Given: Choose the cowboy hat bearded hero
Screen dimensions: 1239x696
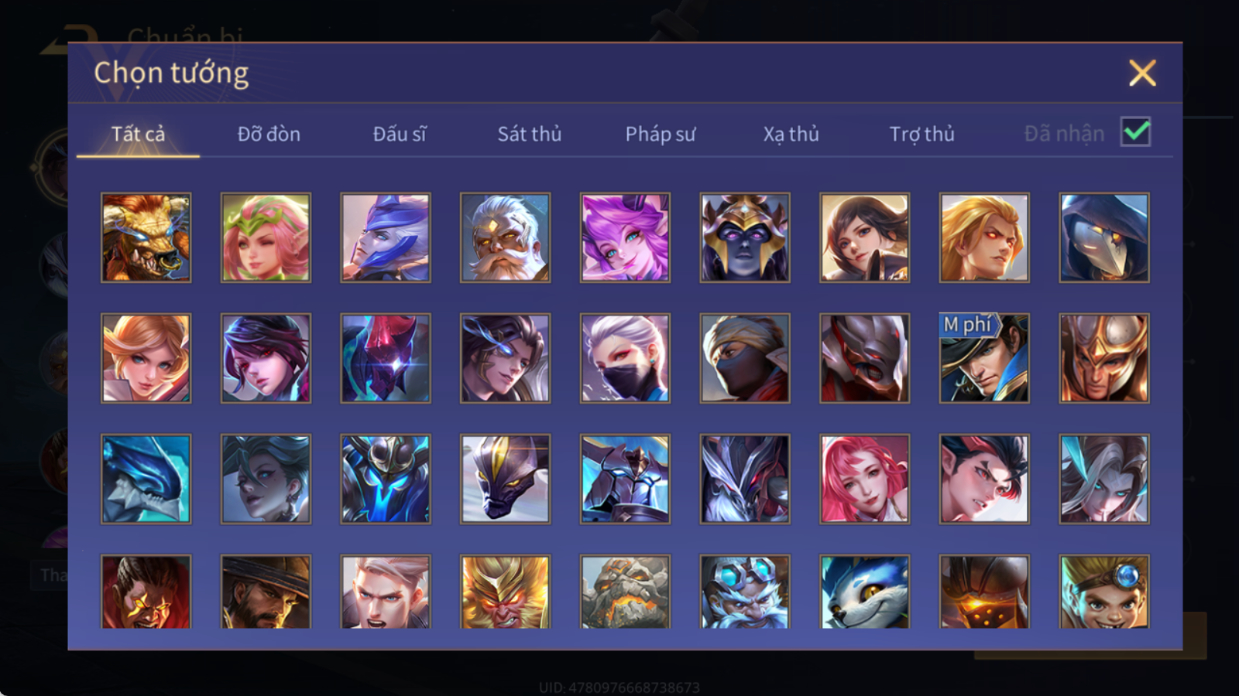Looking at the screenshot, I should [x=266, y=592].
